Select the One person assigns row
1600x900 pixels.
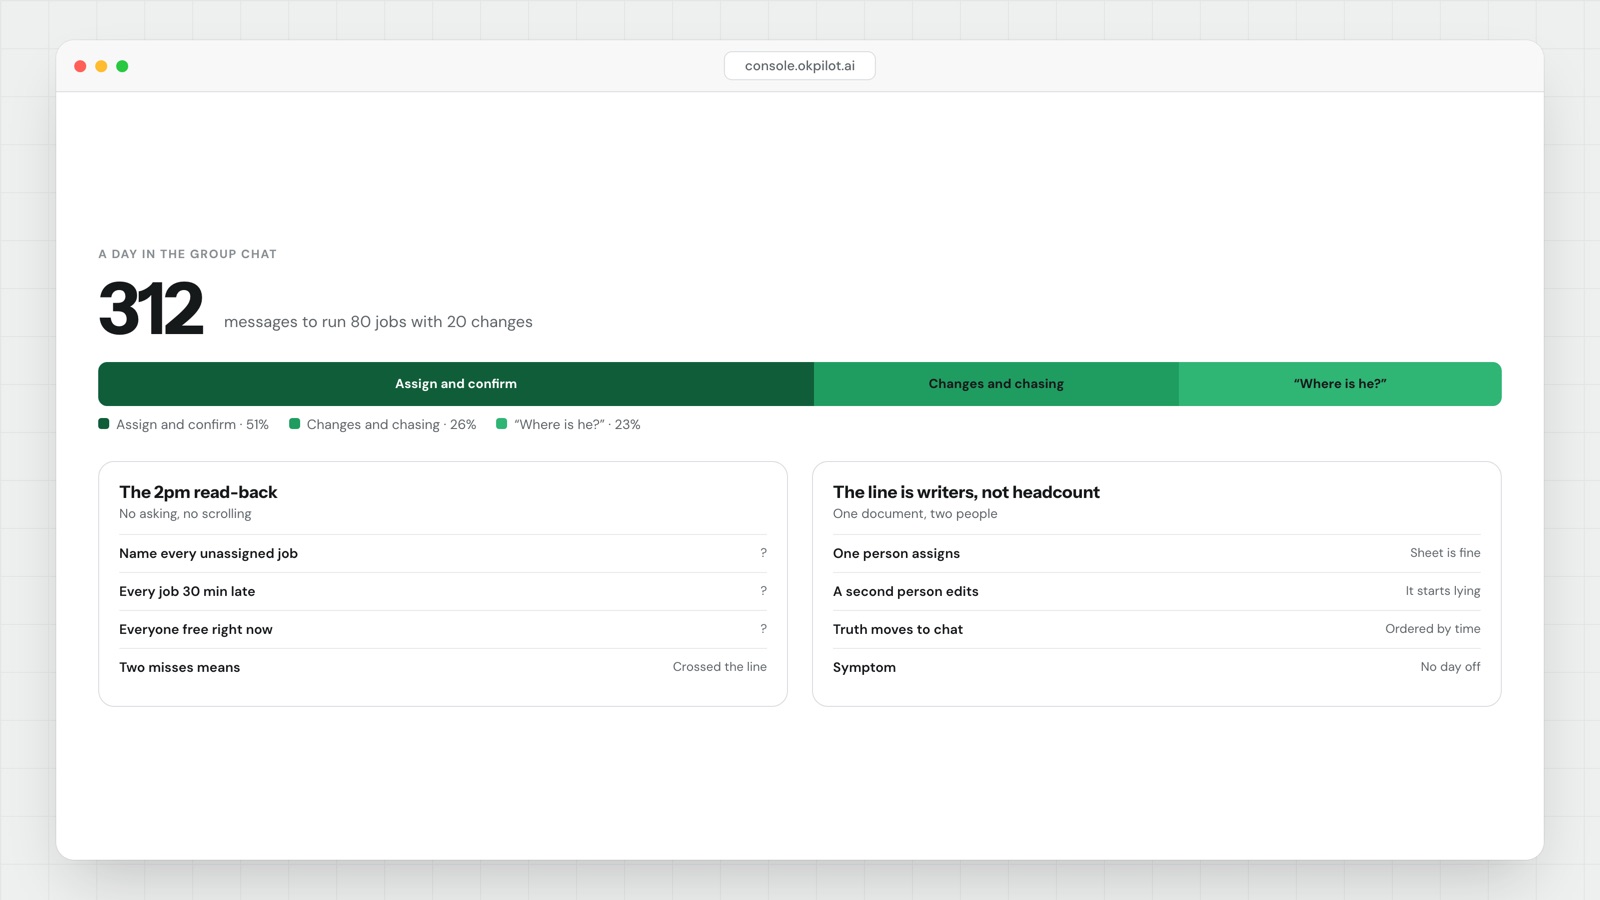click(1157, 553)
